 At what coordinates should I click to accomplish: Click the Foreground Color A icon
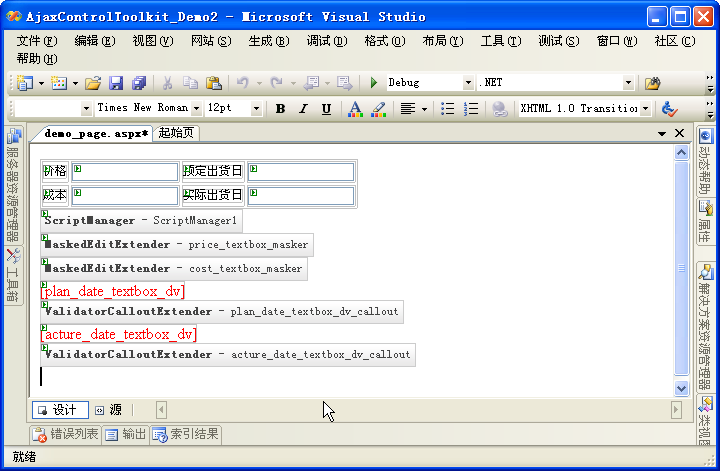354,109
